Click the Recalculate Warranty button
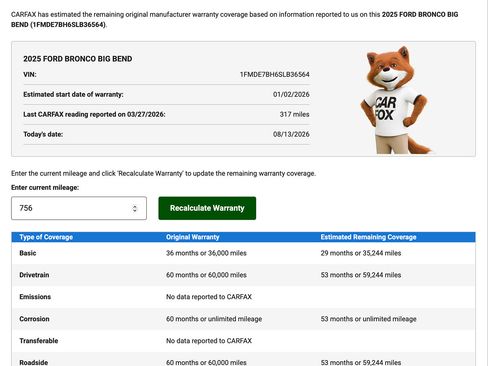 click(x=207, y=208)
